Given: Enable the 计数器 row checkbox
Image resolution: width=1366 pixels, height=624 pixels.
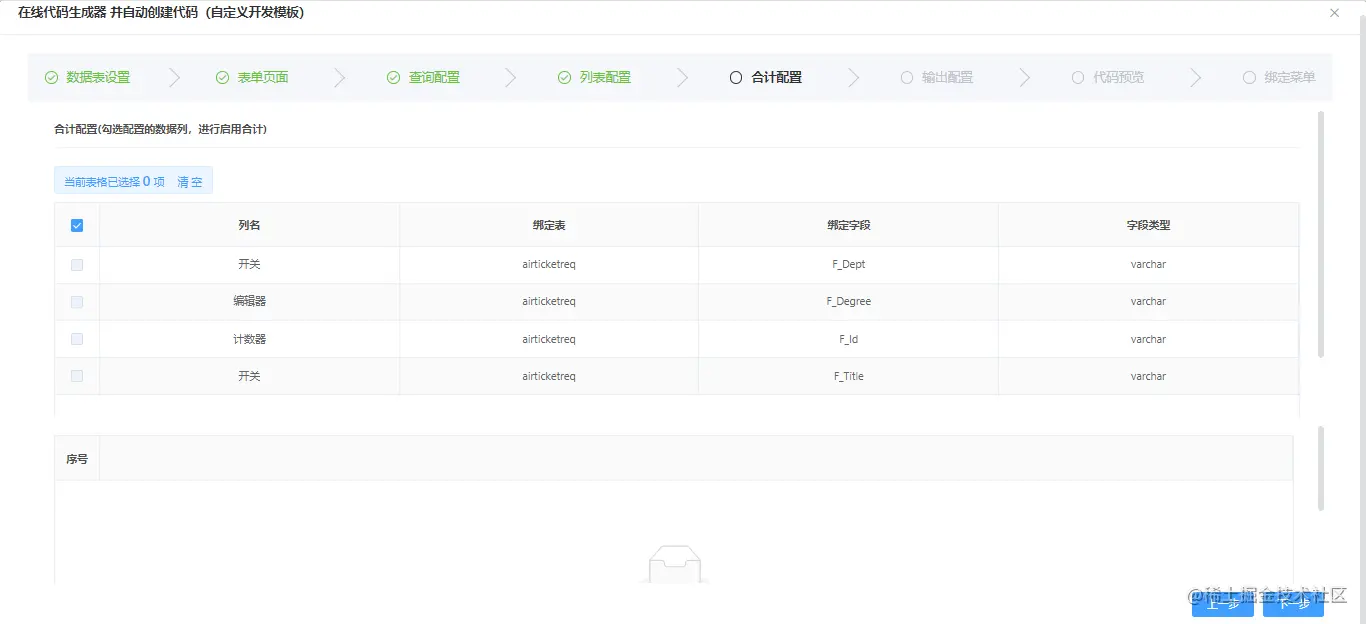Looking at the screenshot, I should pos(77,338).
